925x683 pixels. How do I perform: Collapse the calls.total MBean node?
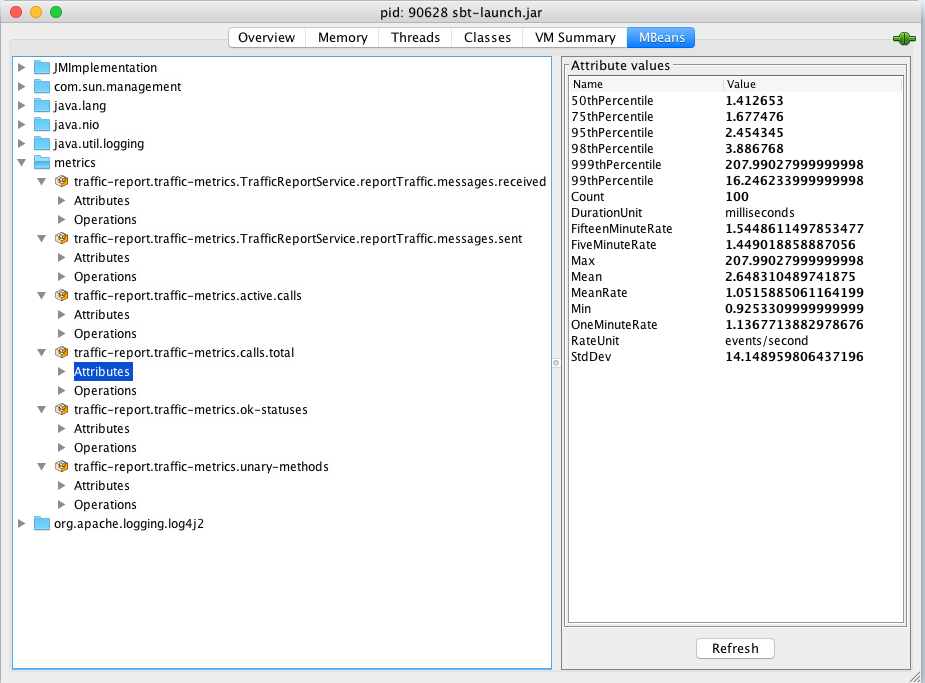pyautogui.click(x=41, y=352)
